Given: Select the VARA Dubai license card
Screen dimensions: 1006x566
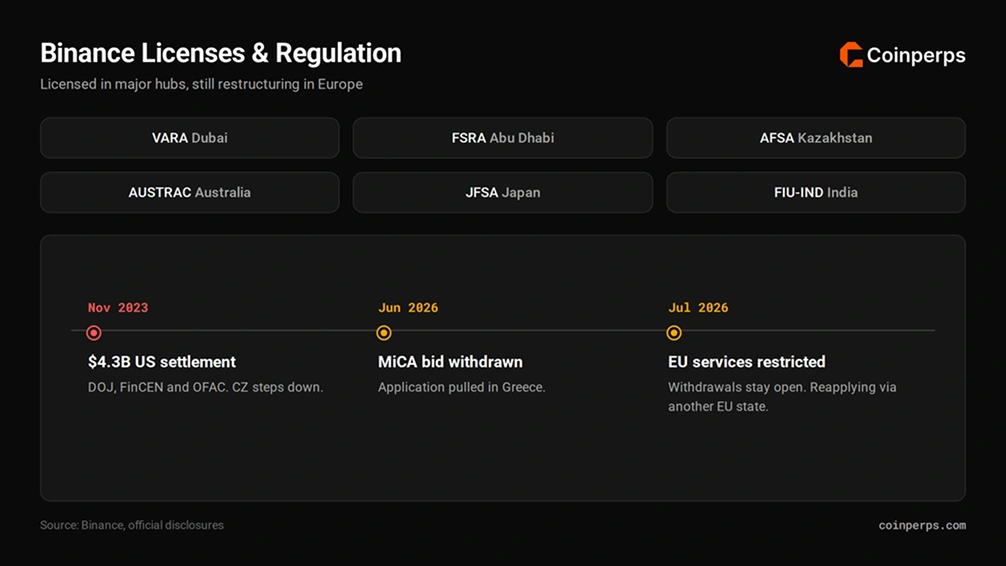Looking at the screenshot, I should point(190,138).
